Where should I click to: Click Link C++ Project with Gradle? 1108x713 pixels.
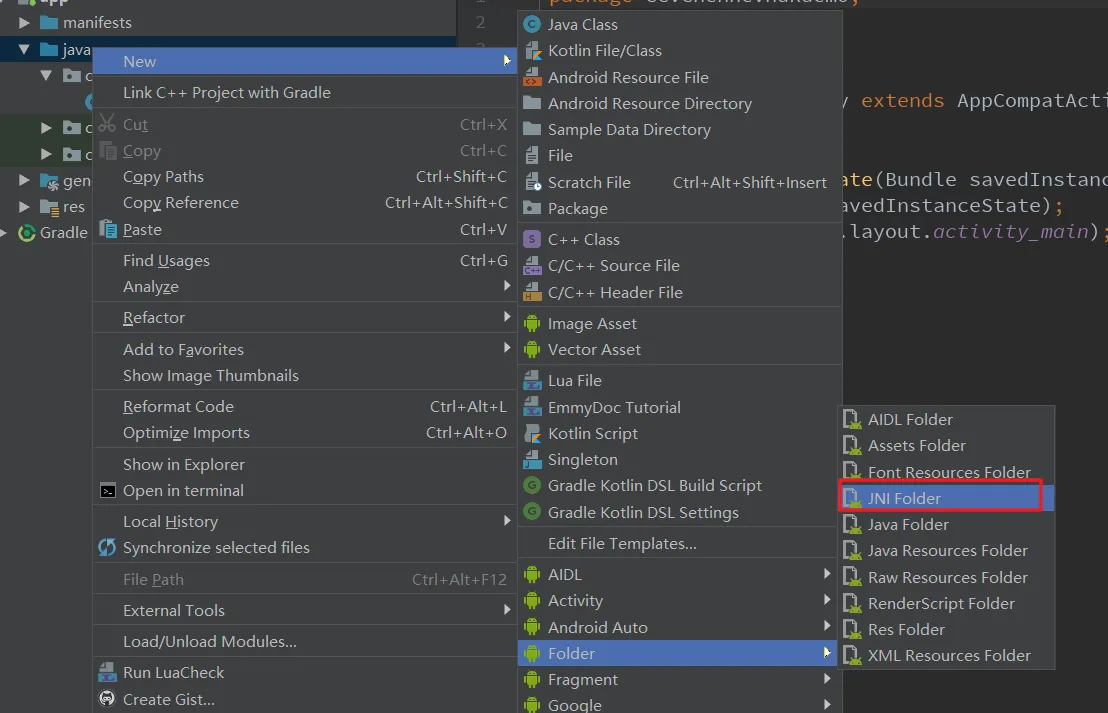(x=227, y=93)
